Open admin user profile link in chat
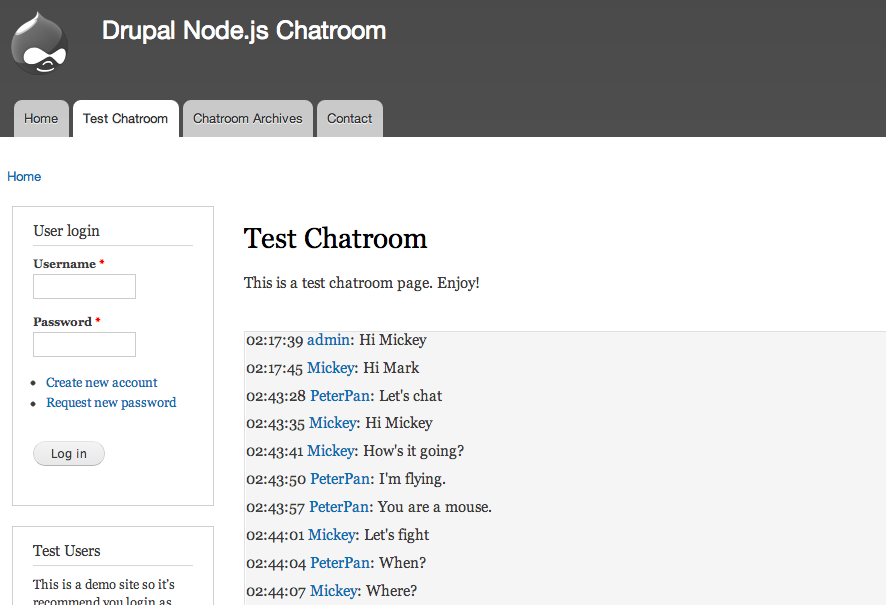The image size is (886, 605). [328, 340]
